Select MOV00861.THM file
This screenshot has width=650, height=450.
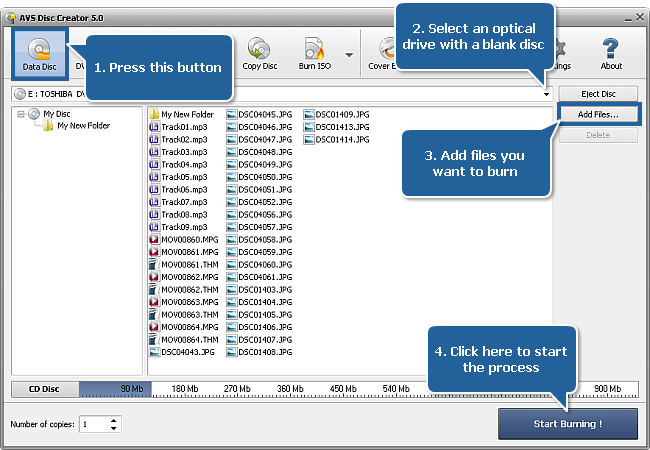(184, 264)
